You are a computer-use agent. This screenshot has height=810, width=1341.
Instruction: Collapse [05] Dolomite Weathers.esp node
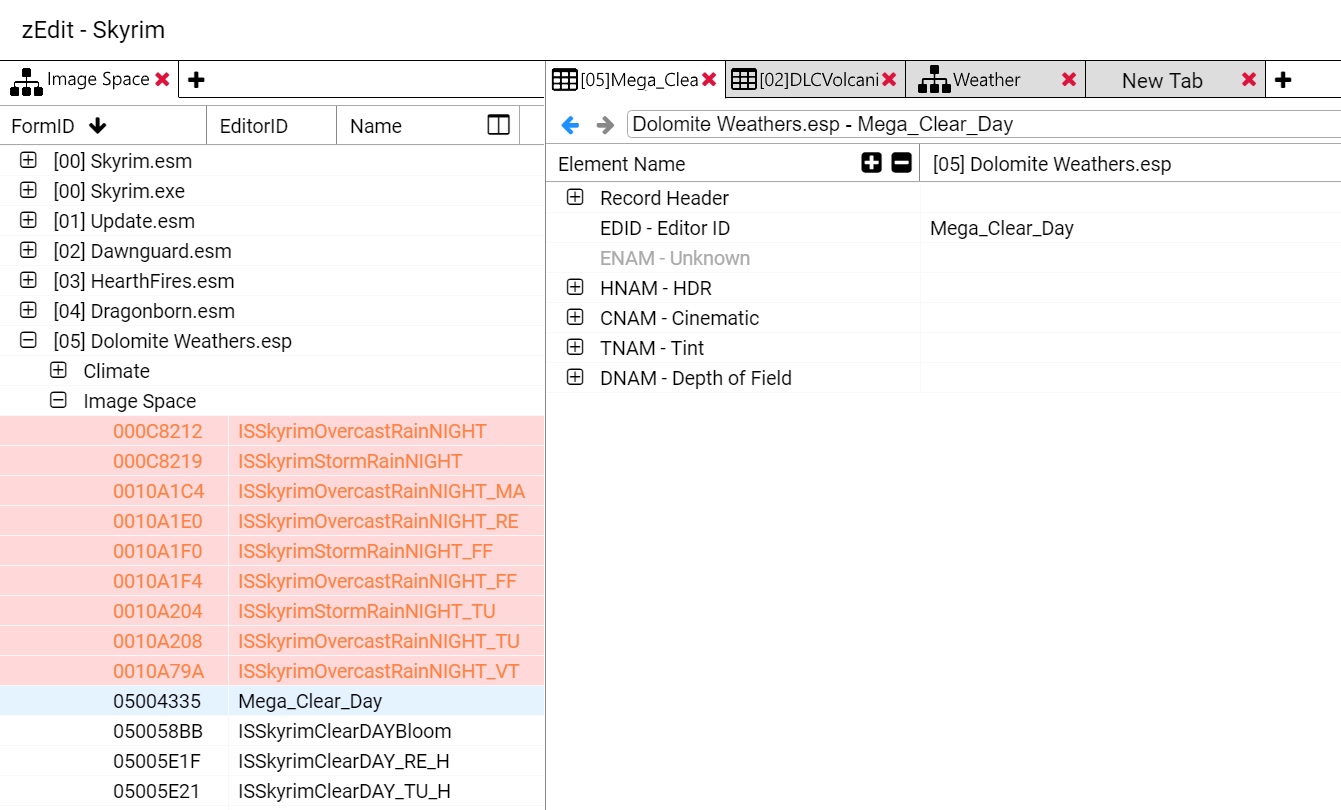coord(28,340)
